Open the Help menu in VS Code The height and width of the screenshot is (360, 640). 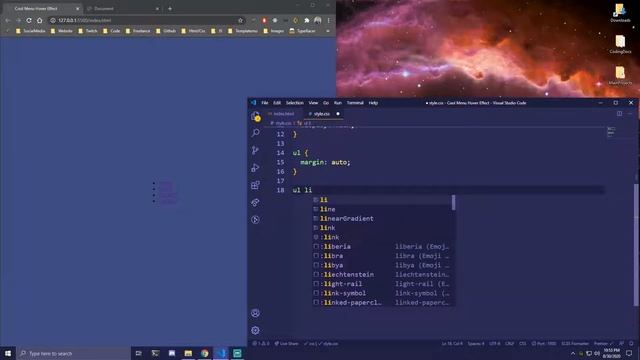[373, 103]
